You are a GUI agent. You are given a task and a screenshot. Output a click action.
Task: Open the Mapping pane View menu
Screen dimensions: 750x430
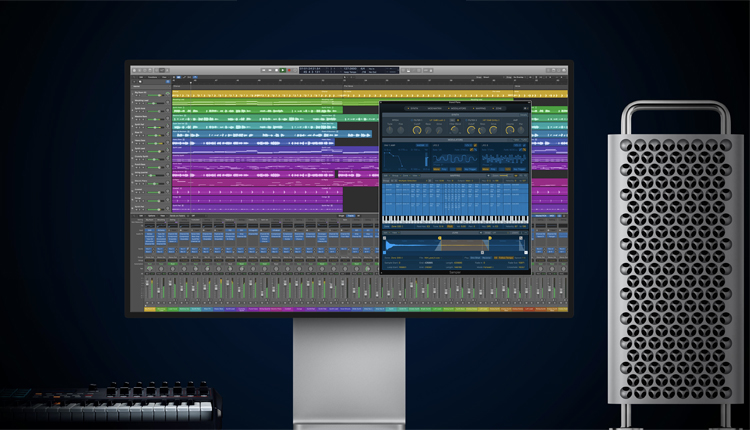(x=415, y=176)
